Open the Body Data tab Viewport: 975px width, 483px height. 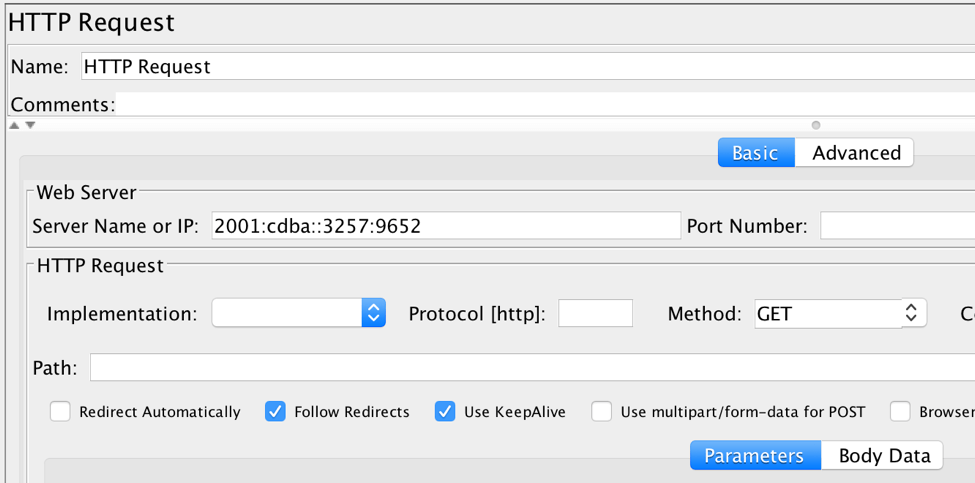click(882, 456)
